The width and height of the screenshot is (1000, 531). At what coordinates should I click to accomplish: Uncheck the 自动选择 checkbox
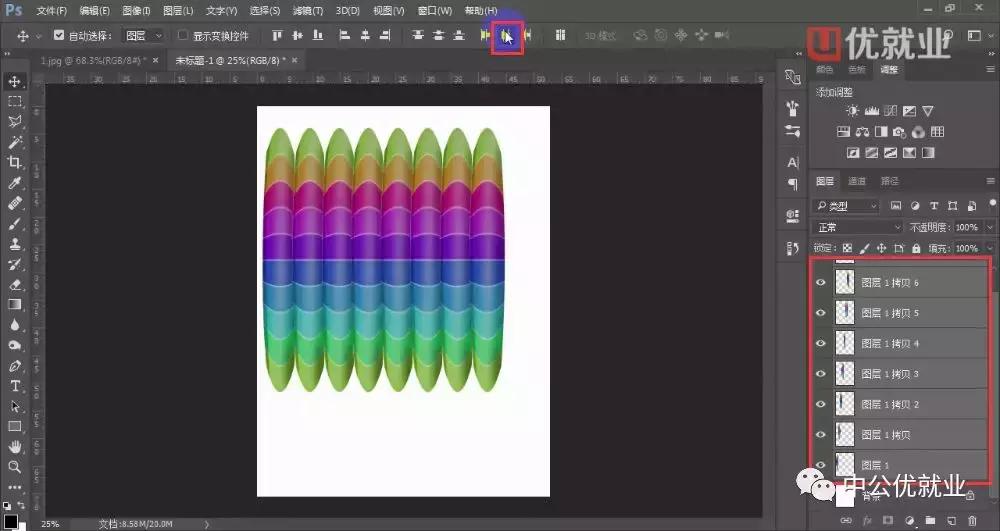(58, 36)
